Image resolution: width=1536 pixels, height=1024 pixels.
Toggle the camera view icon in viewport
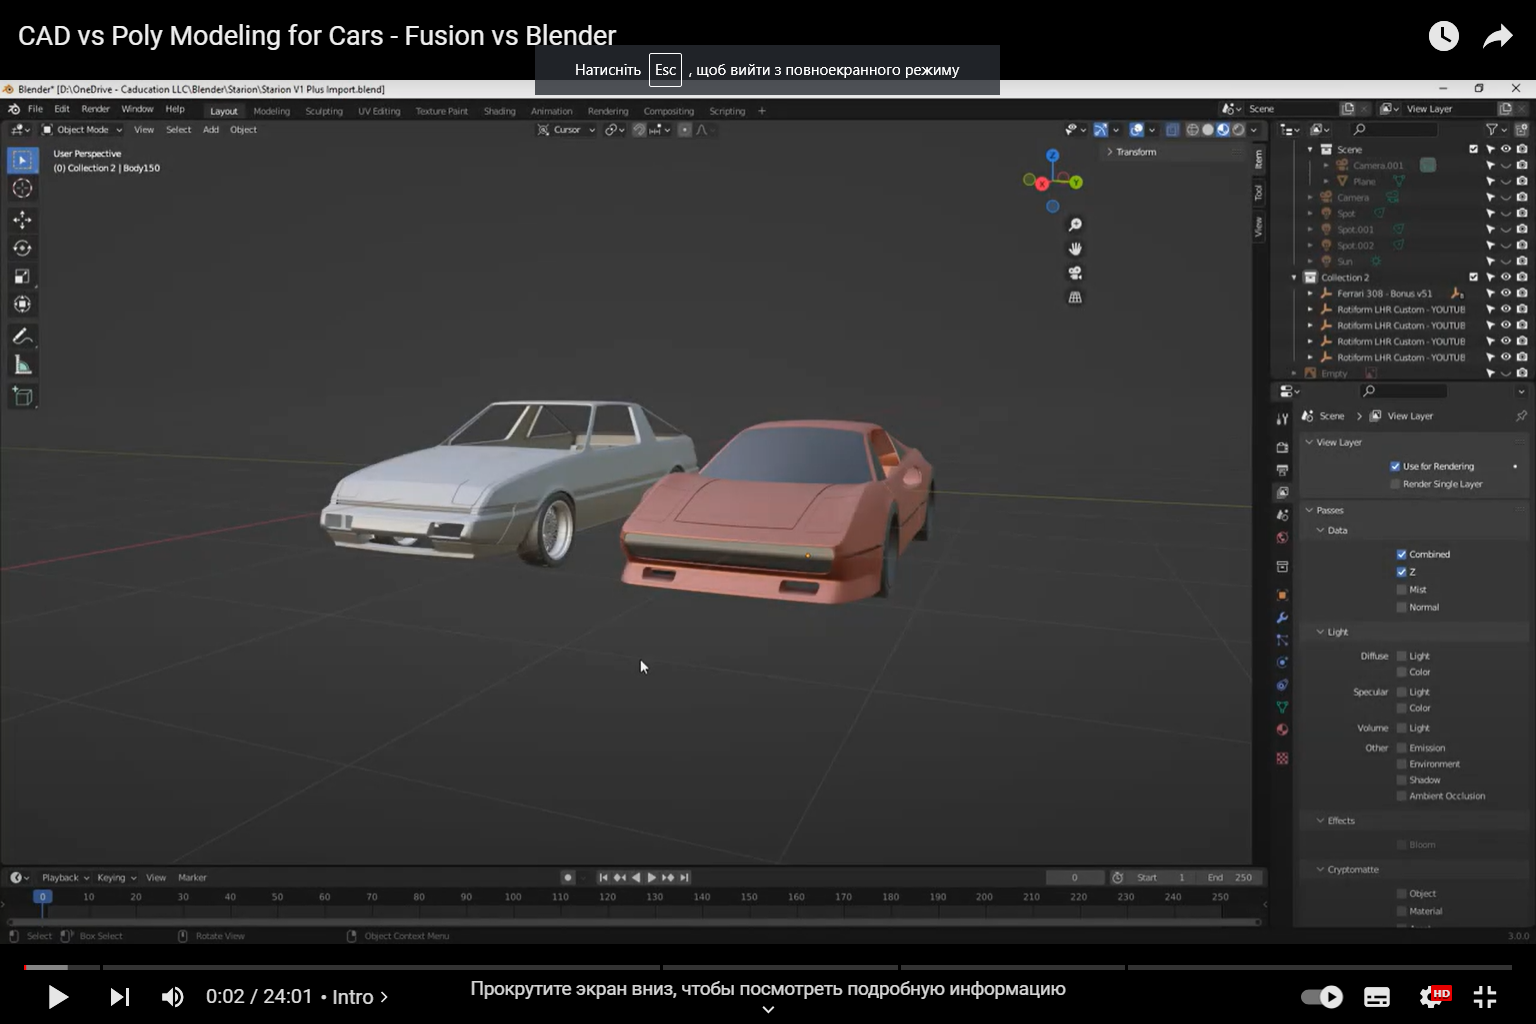pos(1075,273)
